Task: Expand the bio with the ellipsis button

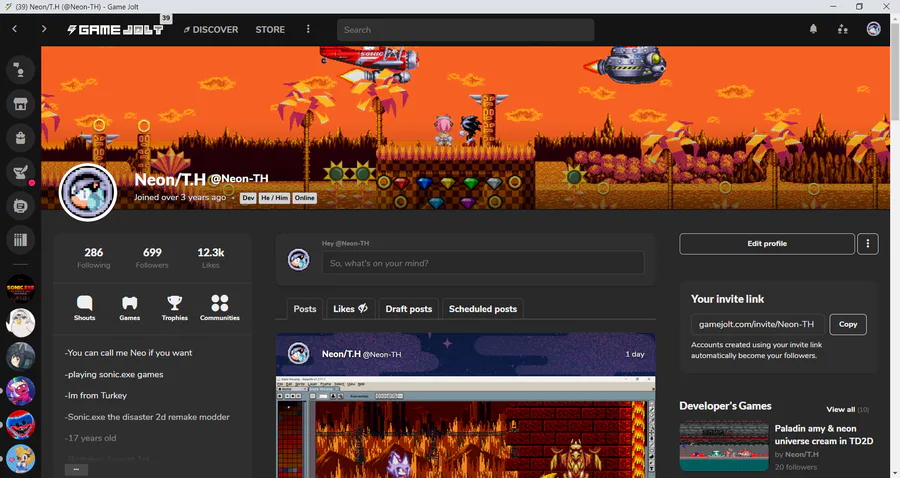Action: pos(76,470)
